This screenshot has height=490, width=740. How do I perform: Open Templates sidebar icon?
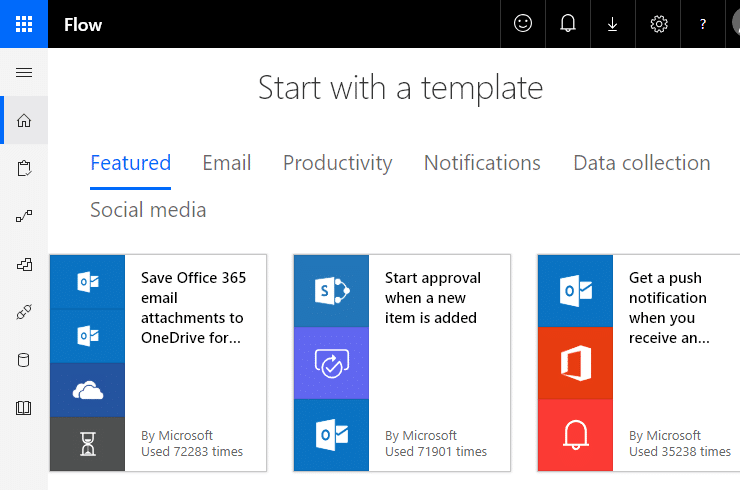click(x=24, y=264)
